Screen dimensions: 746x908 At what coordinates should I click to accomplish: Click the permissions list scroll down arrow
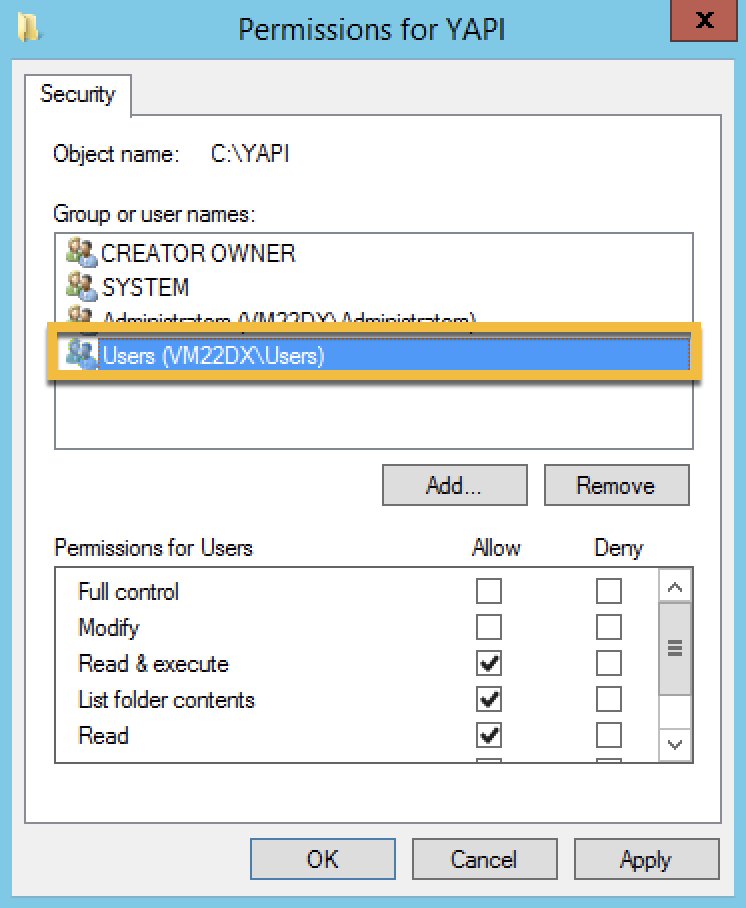674,744
